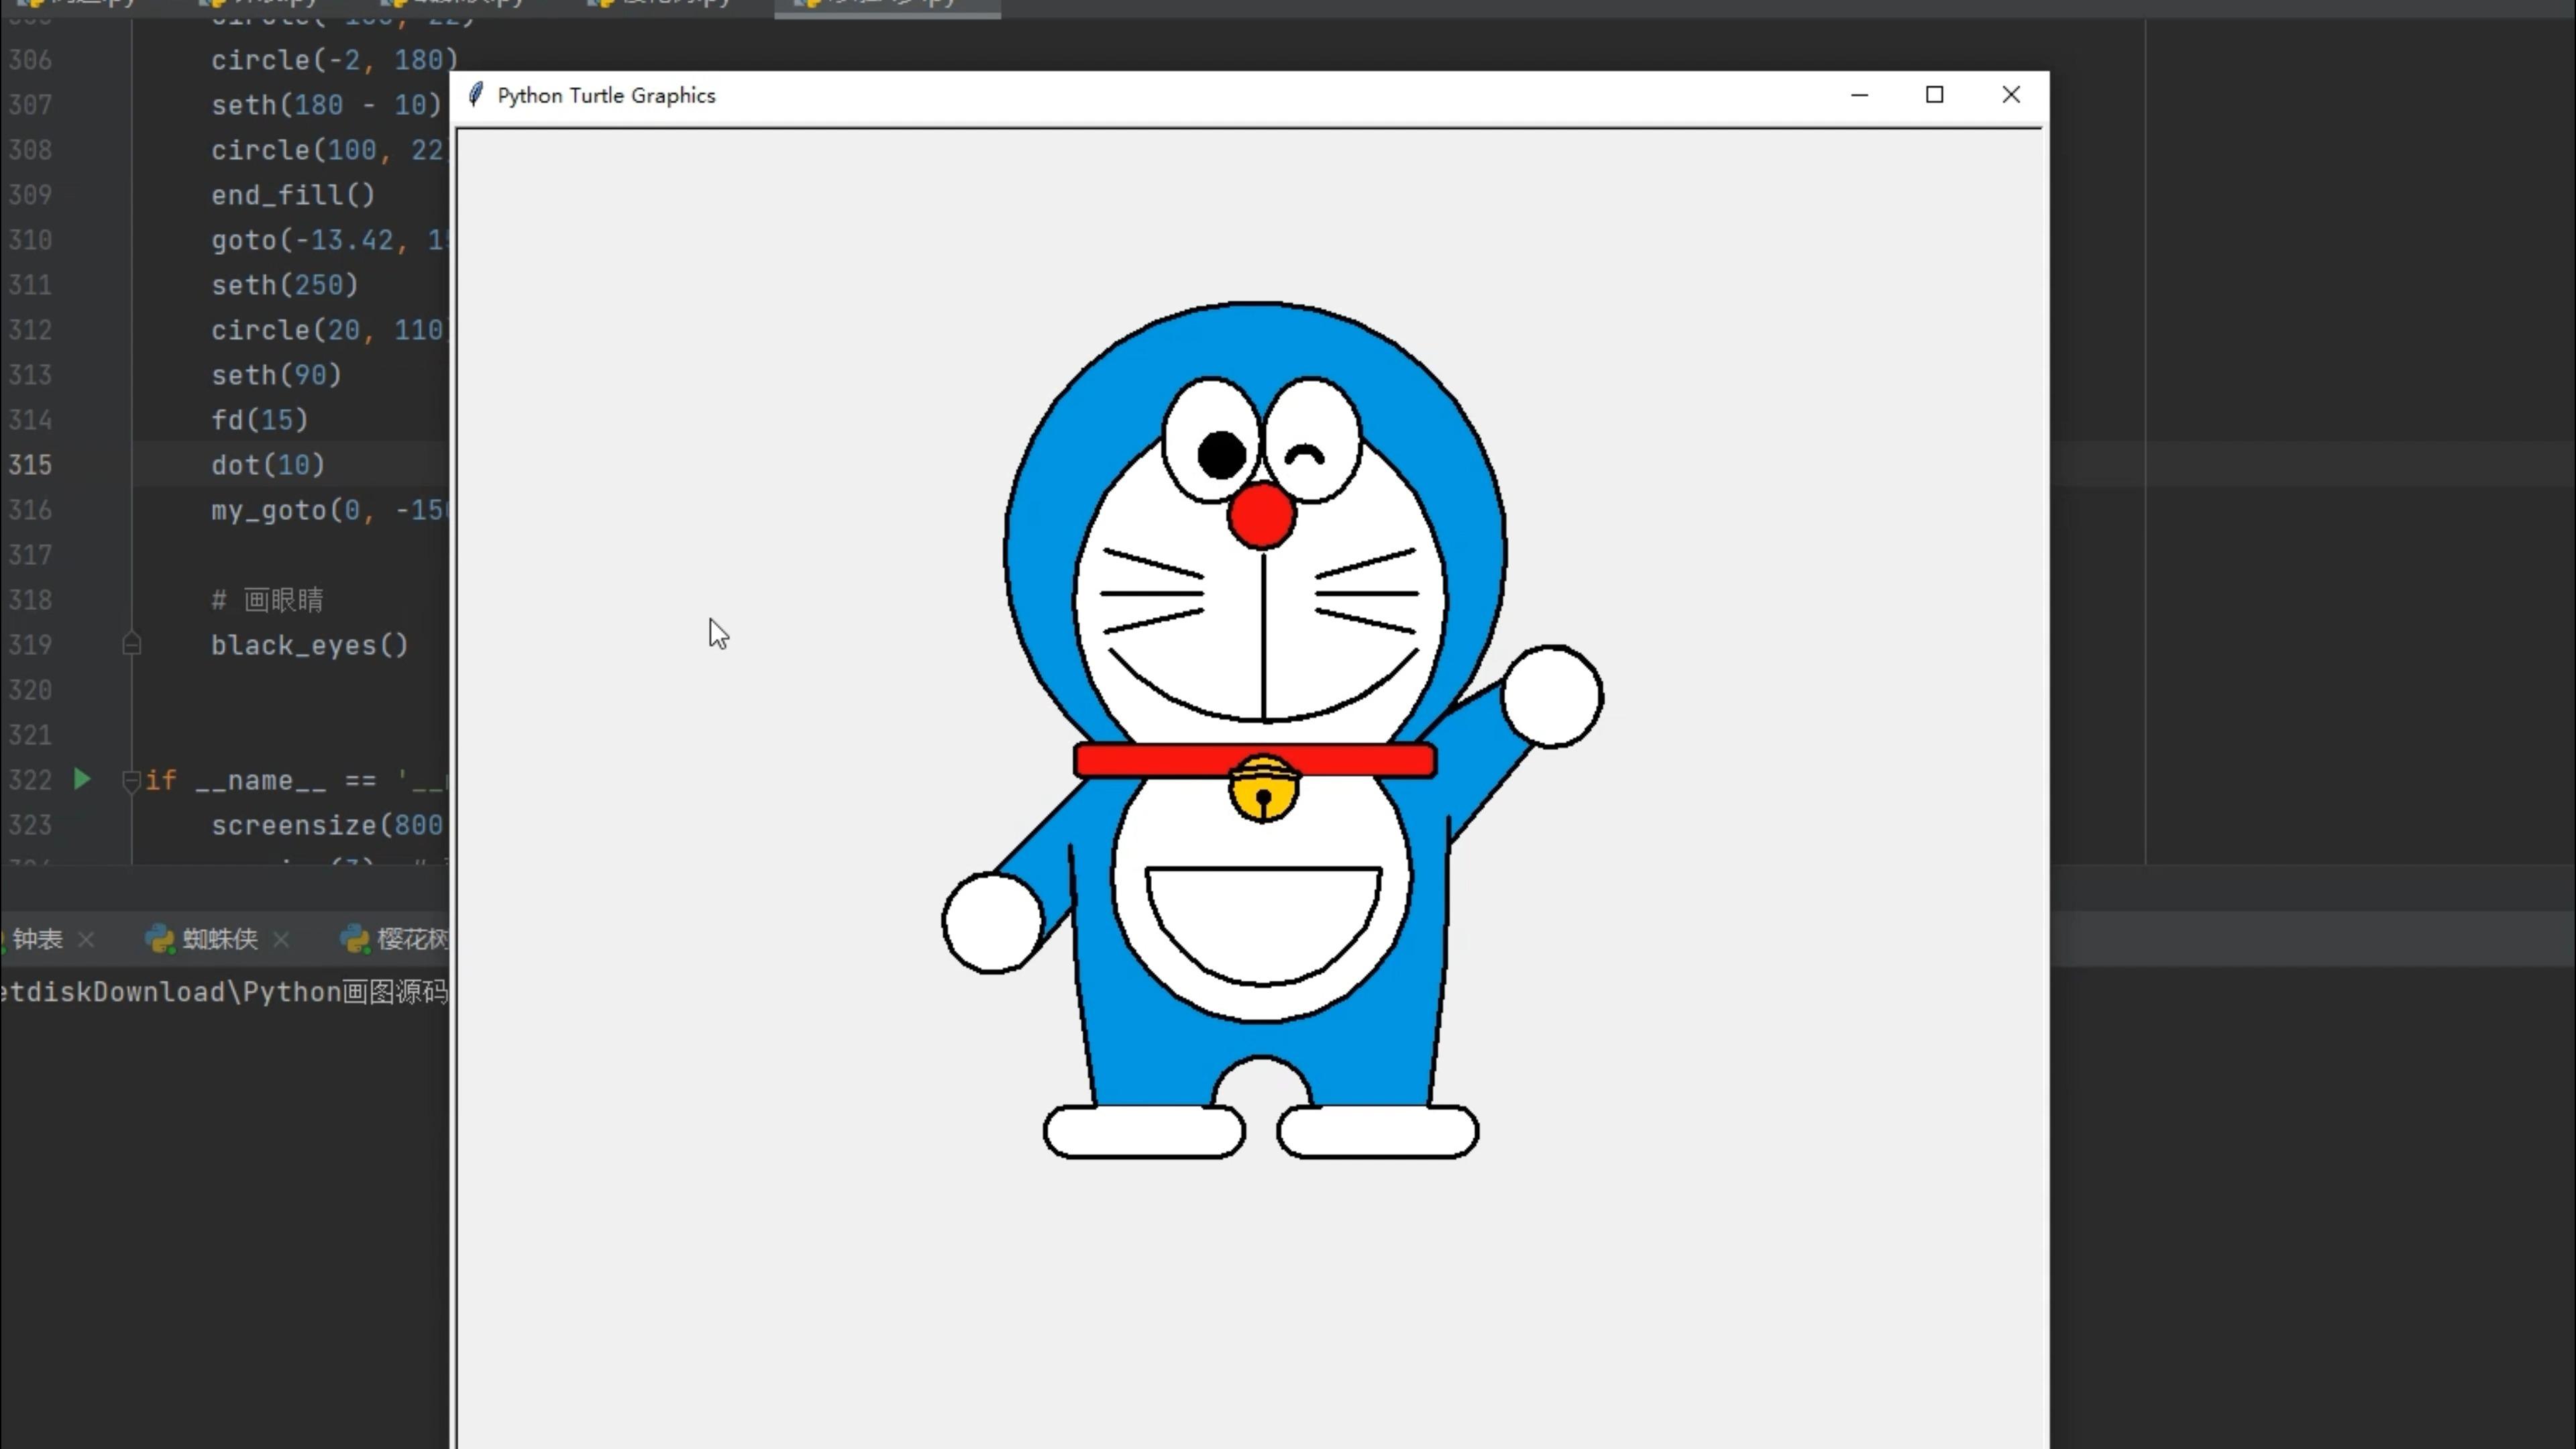Click the console path ending Python画图源码
This screenshot has width=2576, height=1449.
(x=224, y=992)
